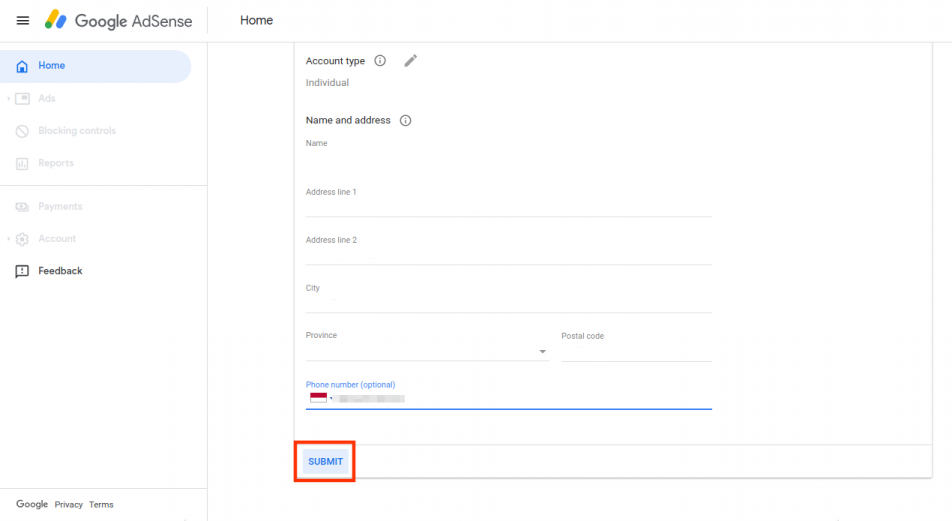Click the City input field
The image size is (952, 521).
(508, 303)
